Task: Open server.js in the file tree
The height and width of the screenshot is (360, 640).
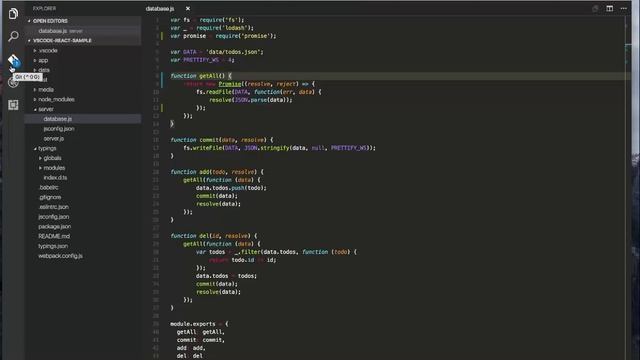Action: click(53, 138)
